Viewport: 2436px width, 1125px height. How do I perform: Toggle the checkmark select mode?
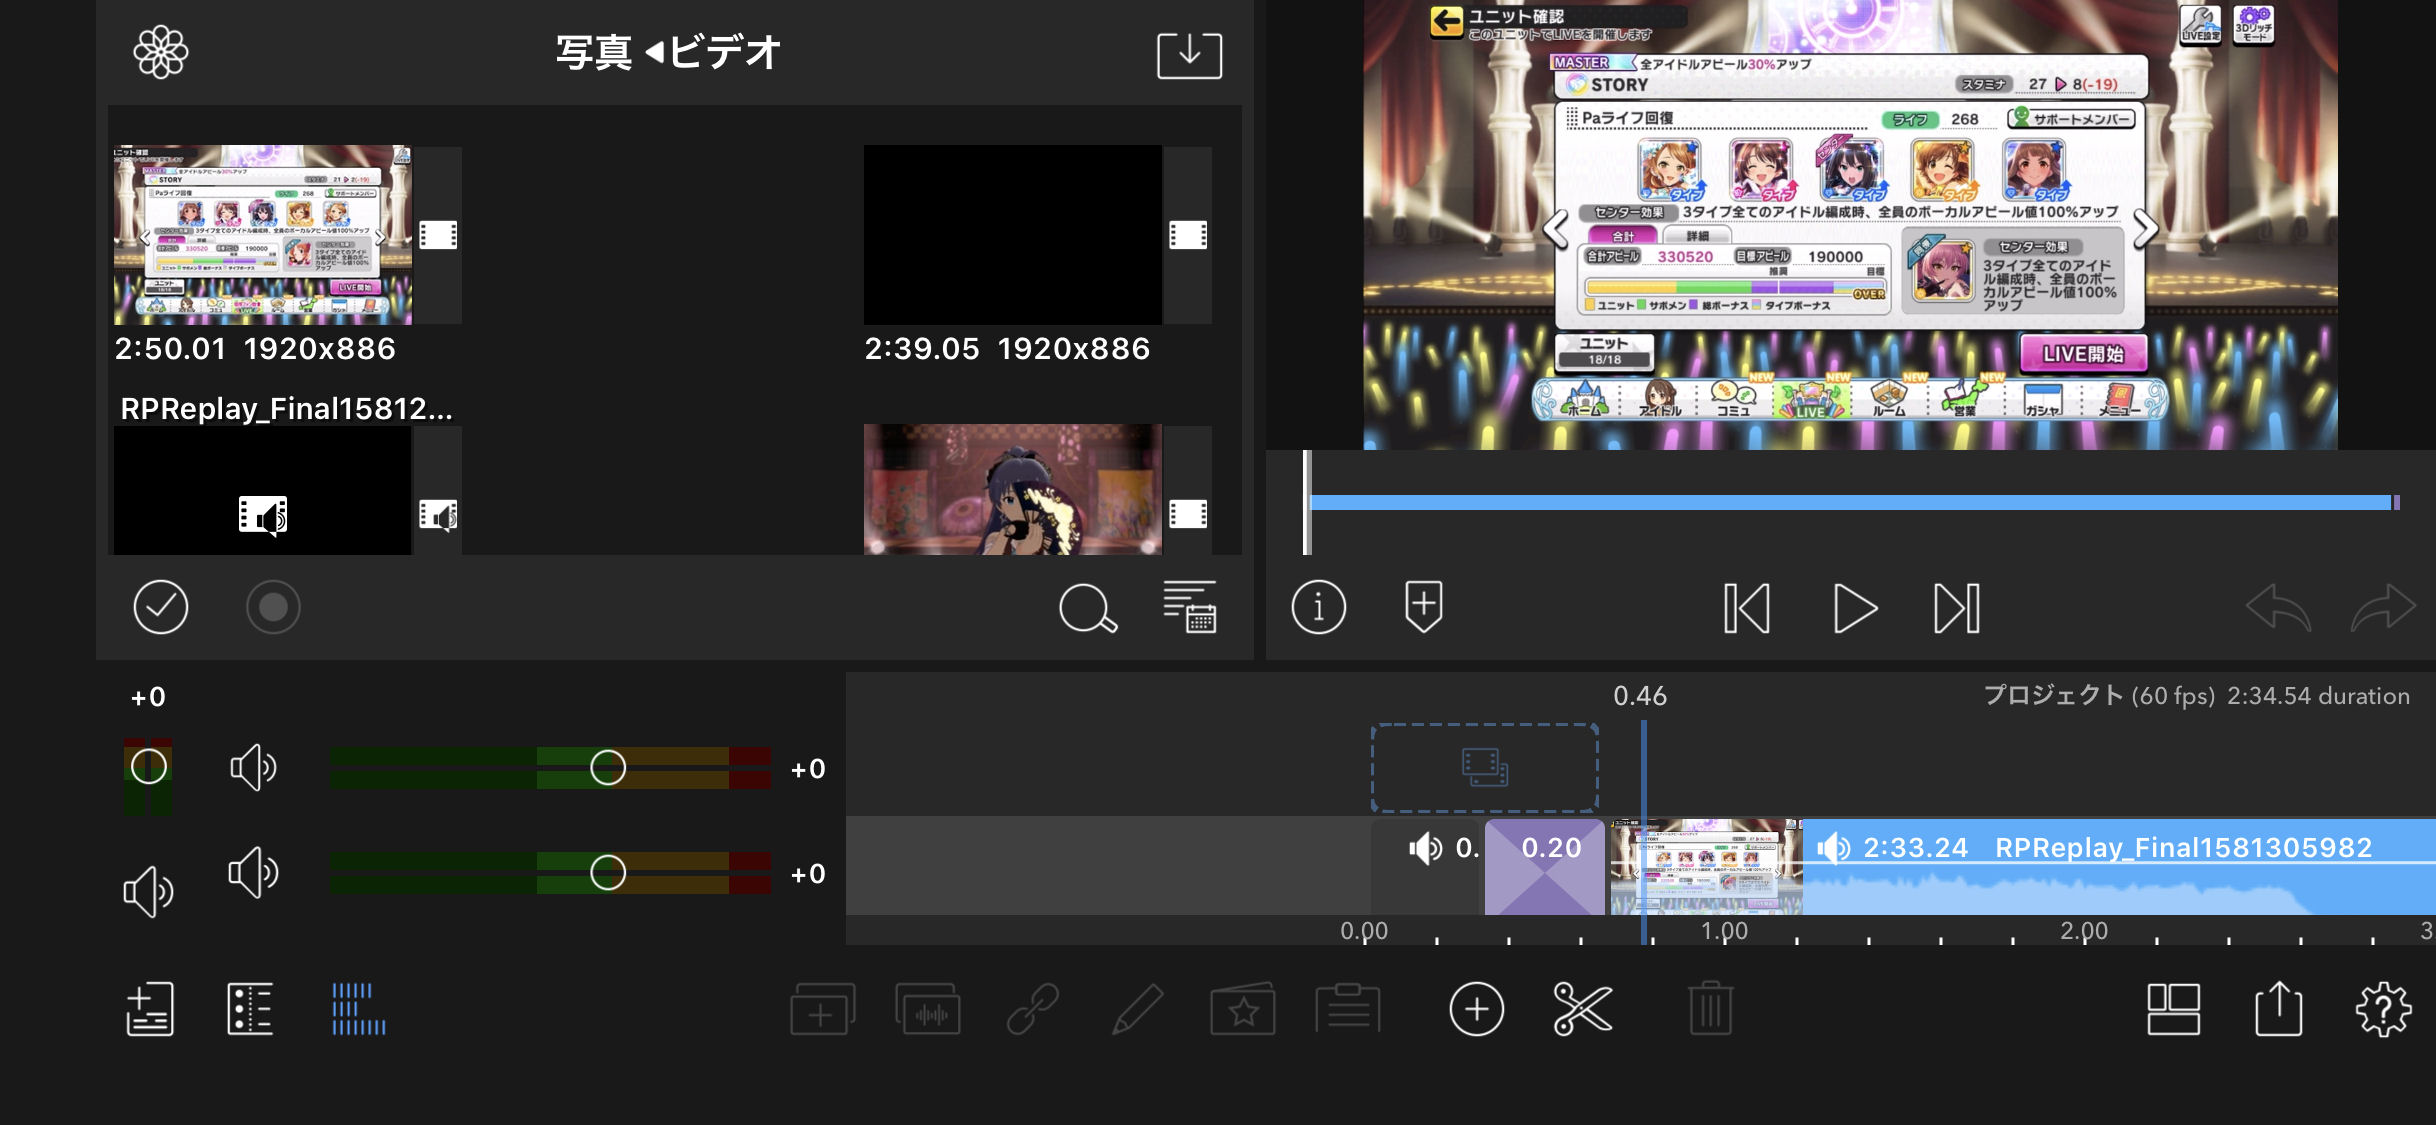tap(161, 607)
